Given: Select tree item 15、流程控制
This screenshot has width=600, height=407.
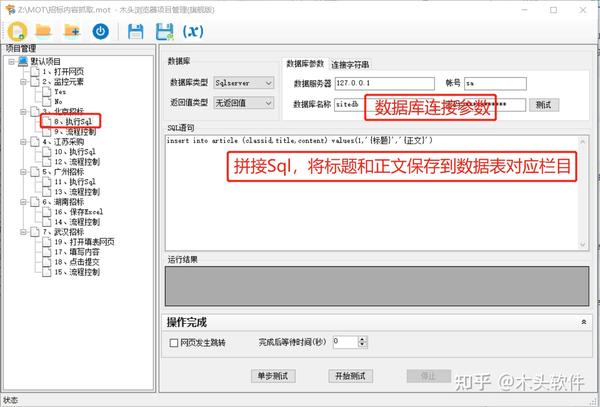Looking at the screenshot, I should [77, 272].
